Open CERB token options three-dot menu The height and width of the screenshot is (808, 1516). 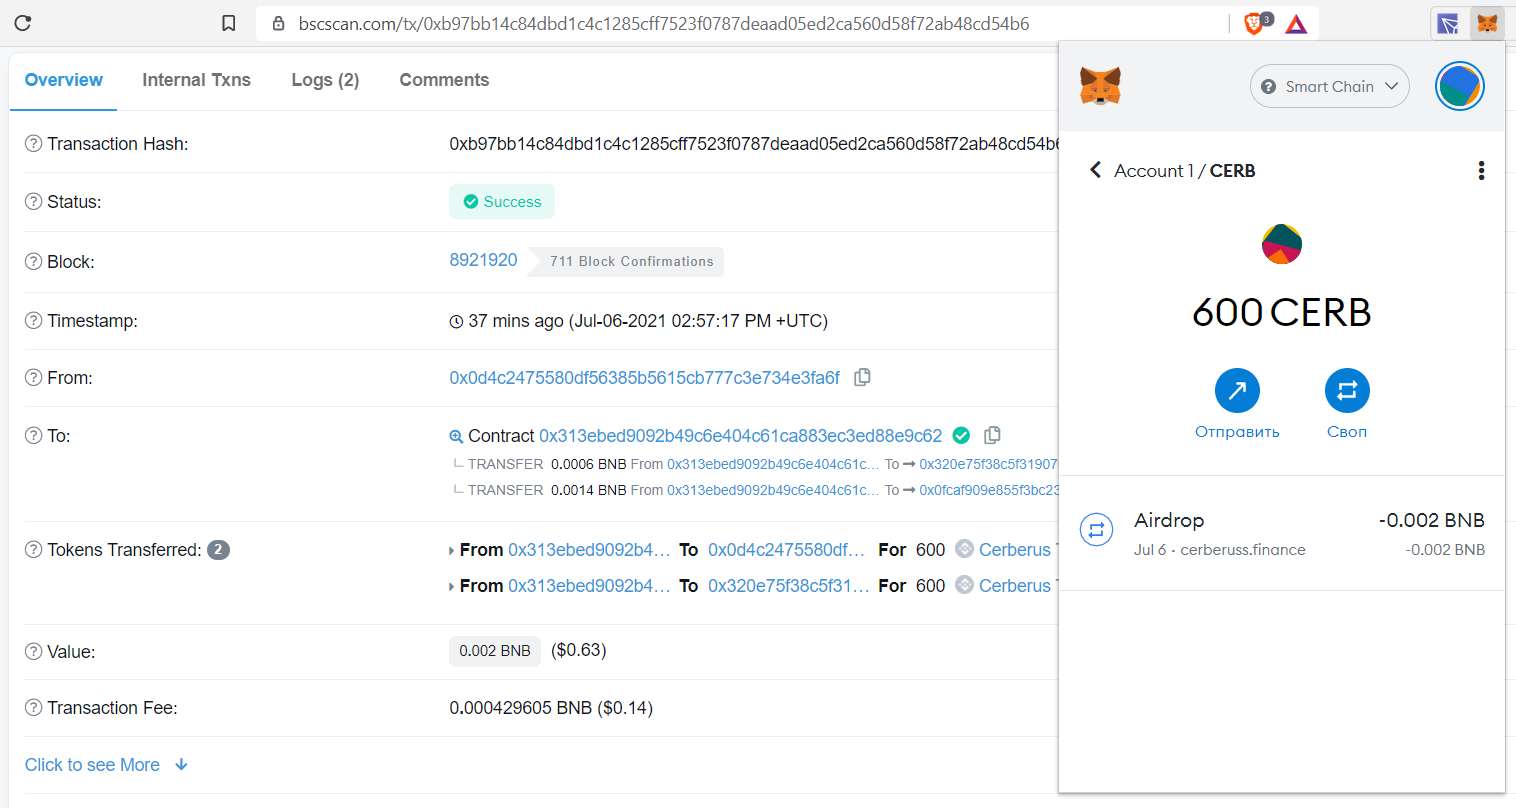coord(1481,171)
